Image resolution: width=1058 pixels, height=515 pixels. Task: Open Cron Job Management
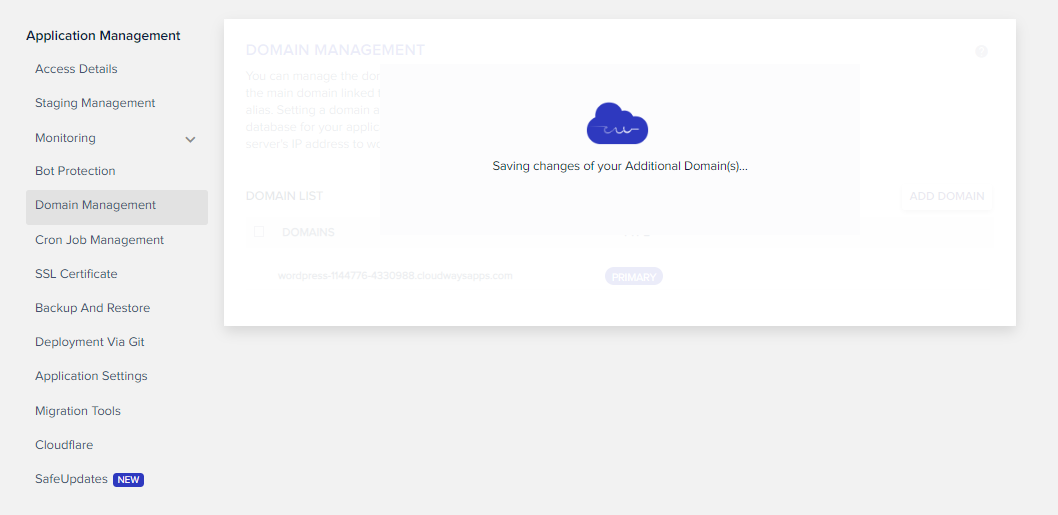(x=99, y=240)
